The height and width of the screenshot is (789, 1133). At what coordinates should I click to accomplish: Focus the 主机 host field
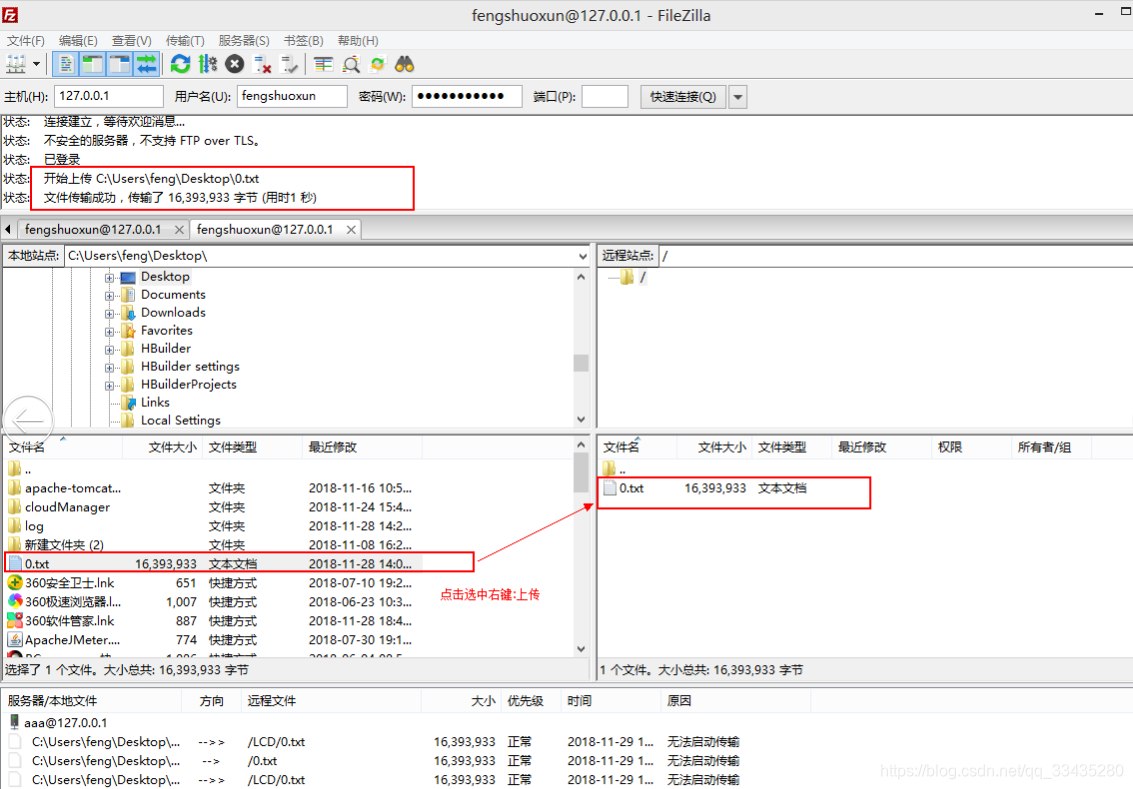(x=108, y=96)
